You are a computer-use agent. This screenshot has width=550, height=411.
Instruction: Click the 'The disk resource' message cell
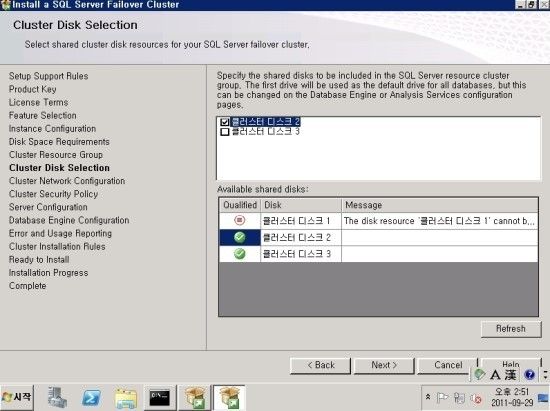(x=439, y=221)
